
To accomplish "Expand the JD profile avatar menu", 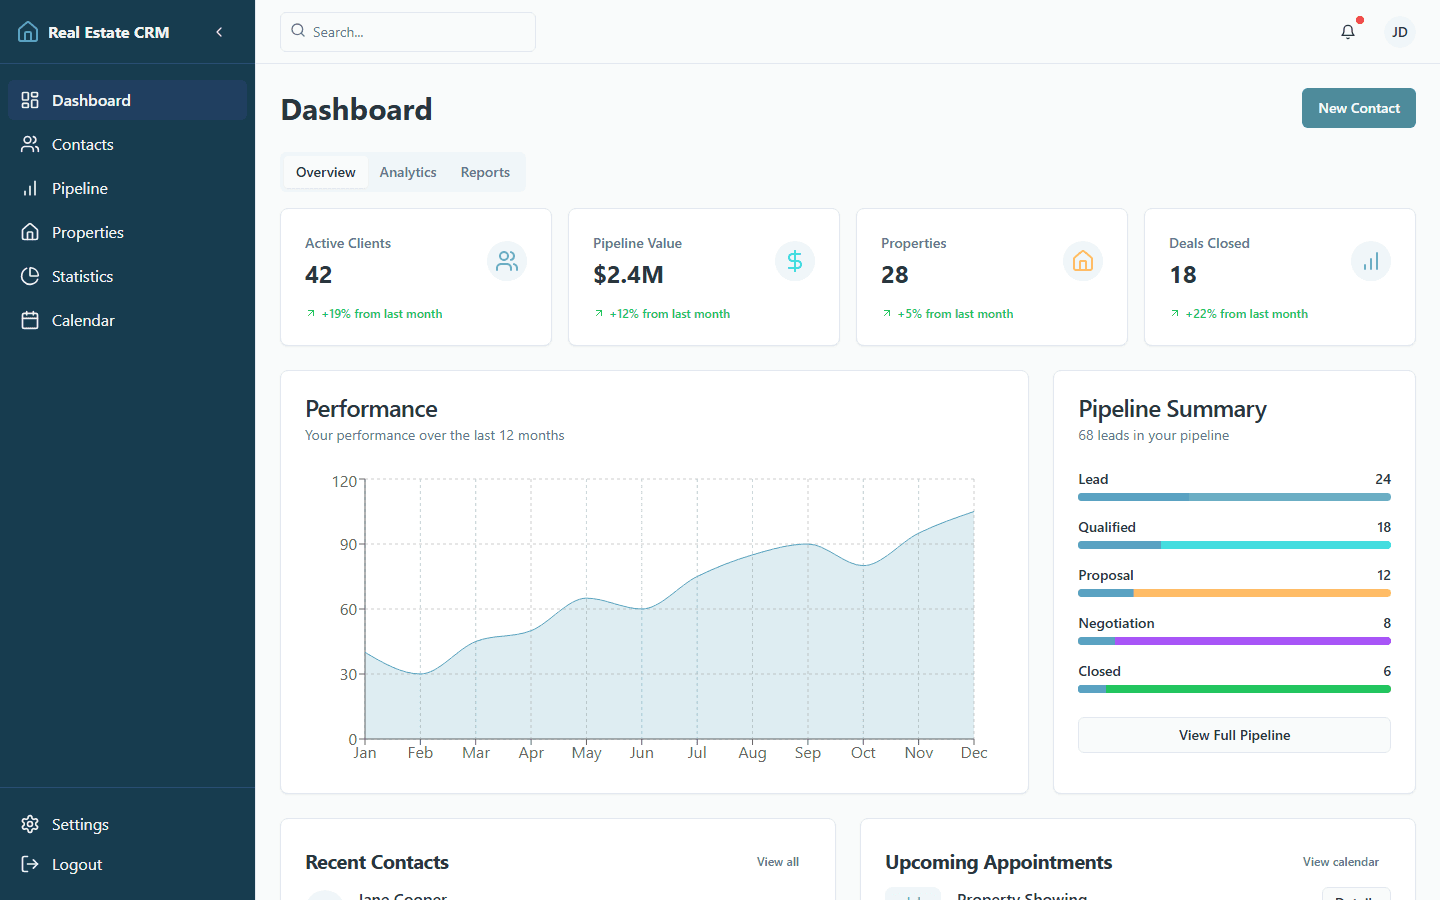I will click(1400, 32).
